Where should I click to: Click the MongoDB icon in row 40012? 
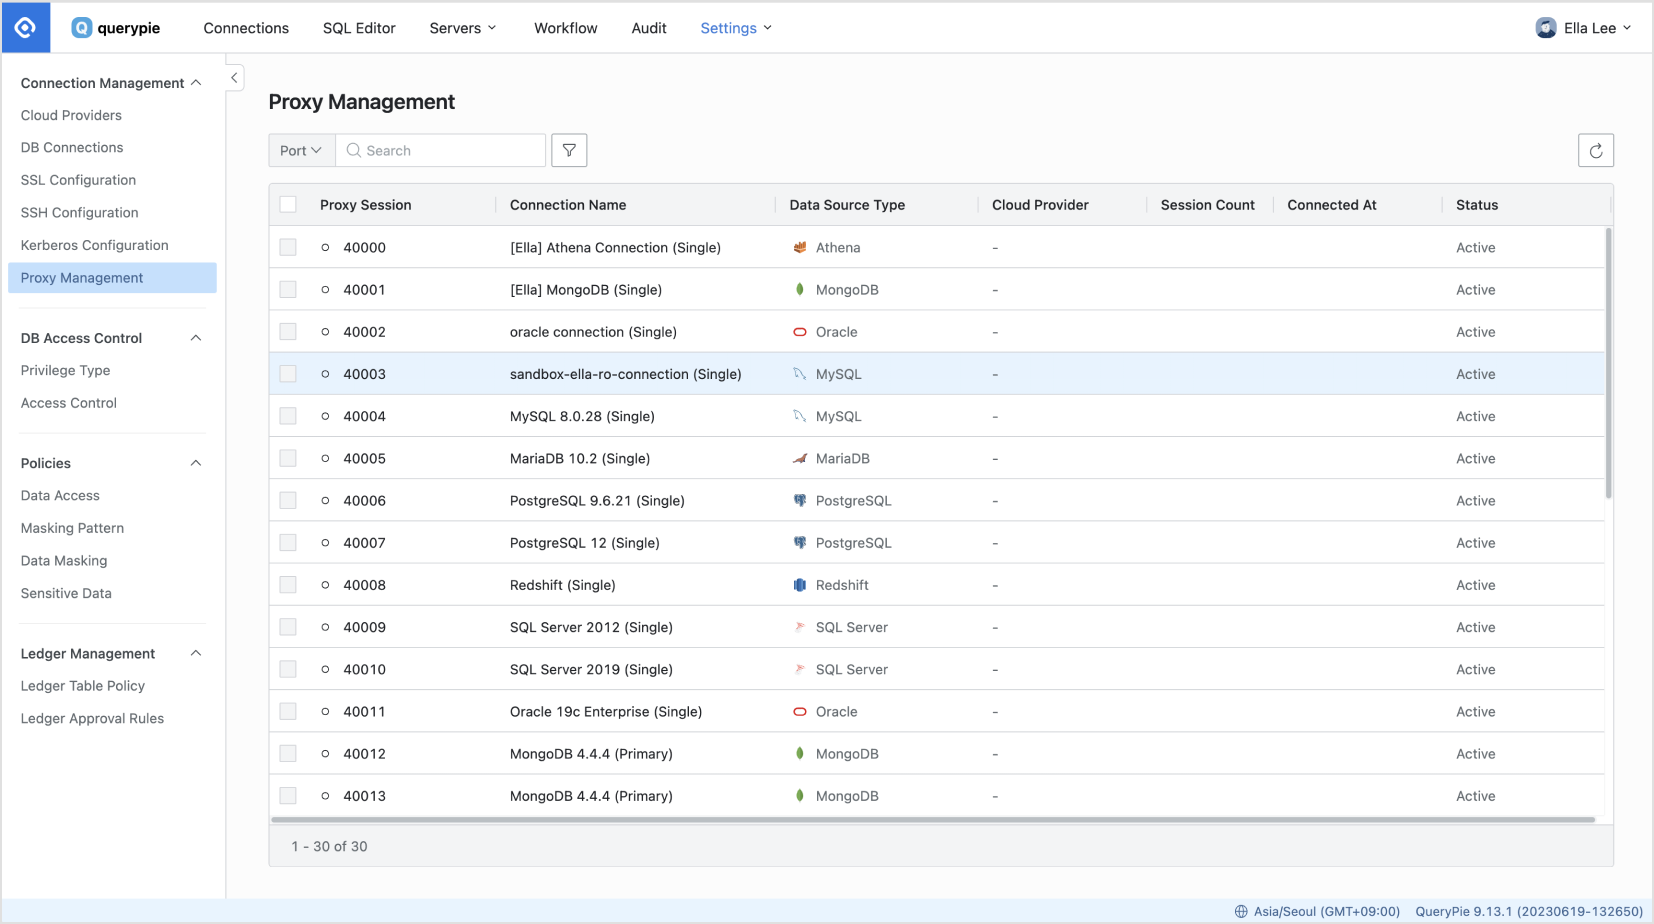click(x=800, y=754)
